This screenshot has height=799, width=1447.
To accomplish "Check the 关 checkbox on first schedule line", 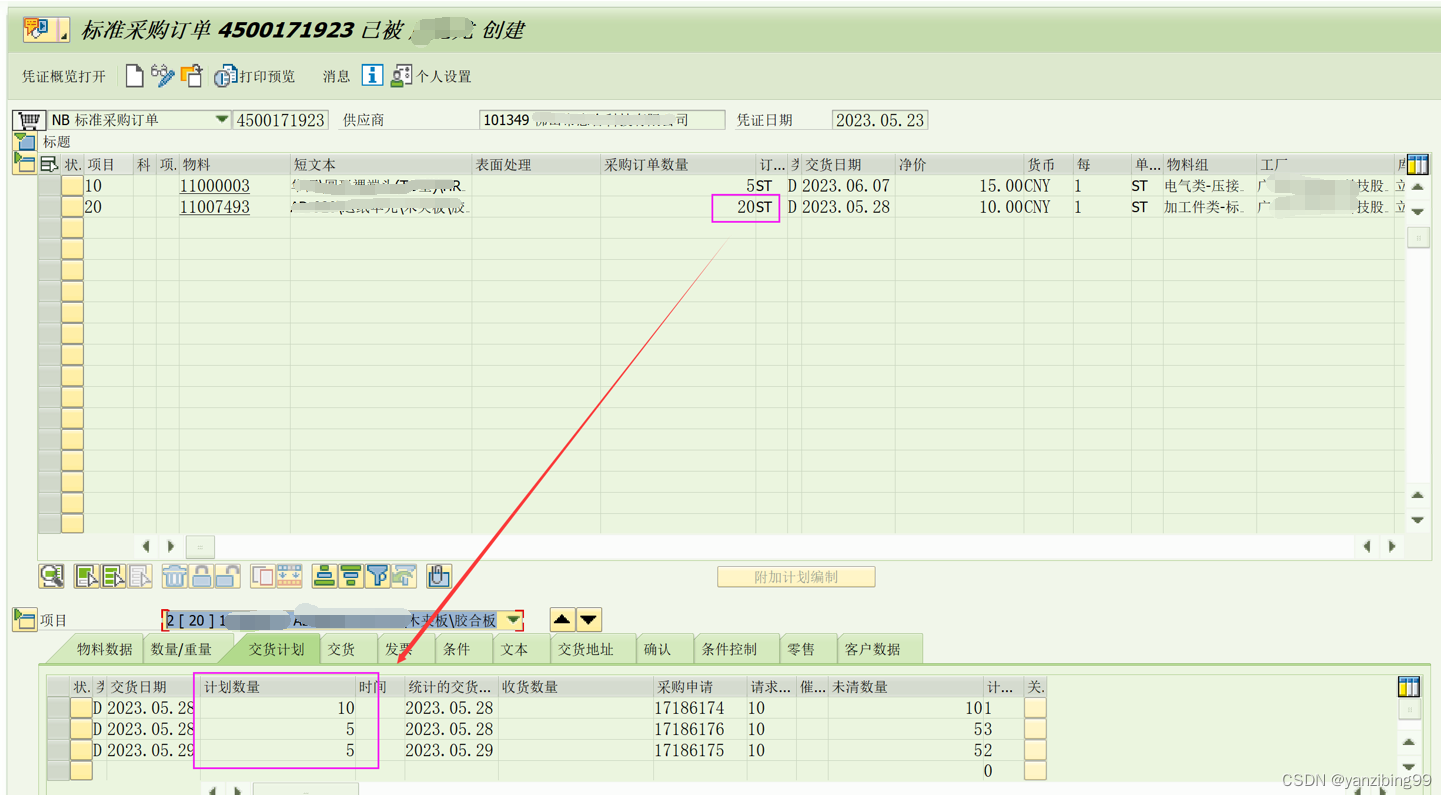I will click(x=1034, y=708).
